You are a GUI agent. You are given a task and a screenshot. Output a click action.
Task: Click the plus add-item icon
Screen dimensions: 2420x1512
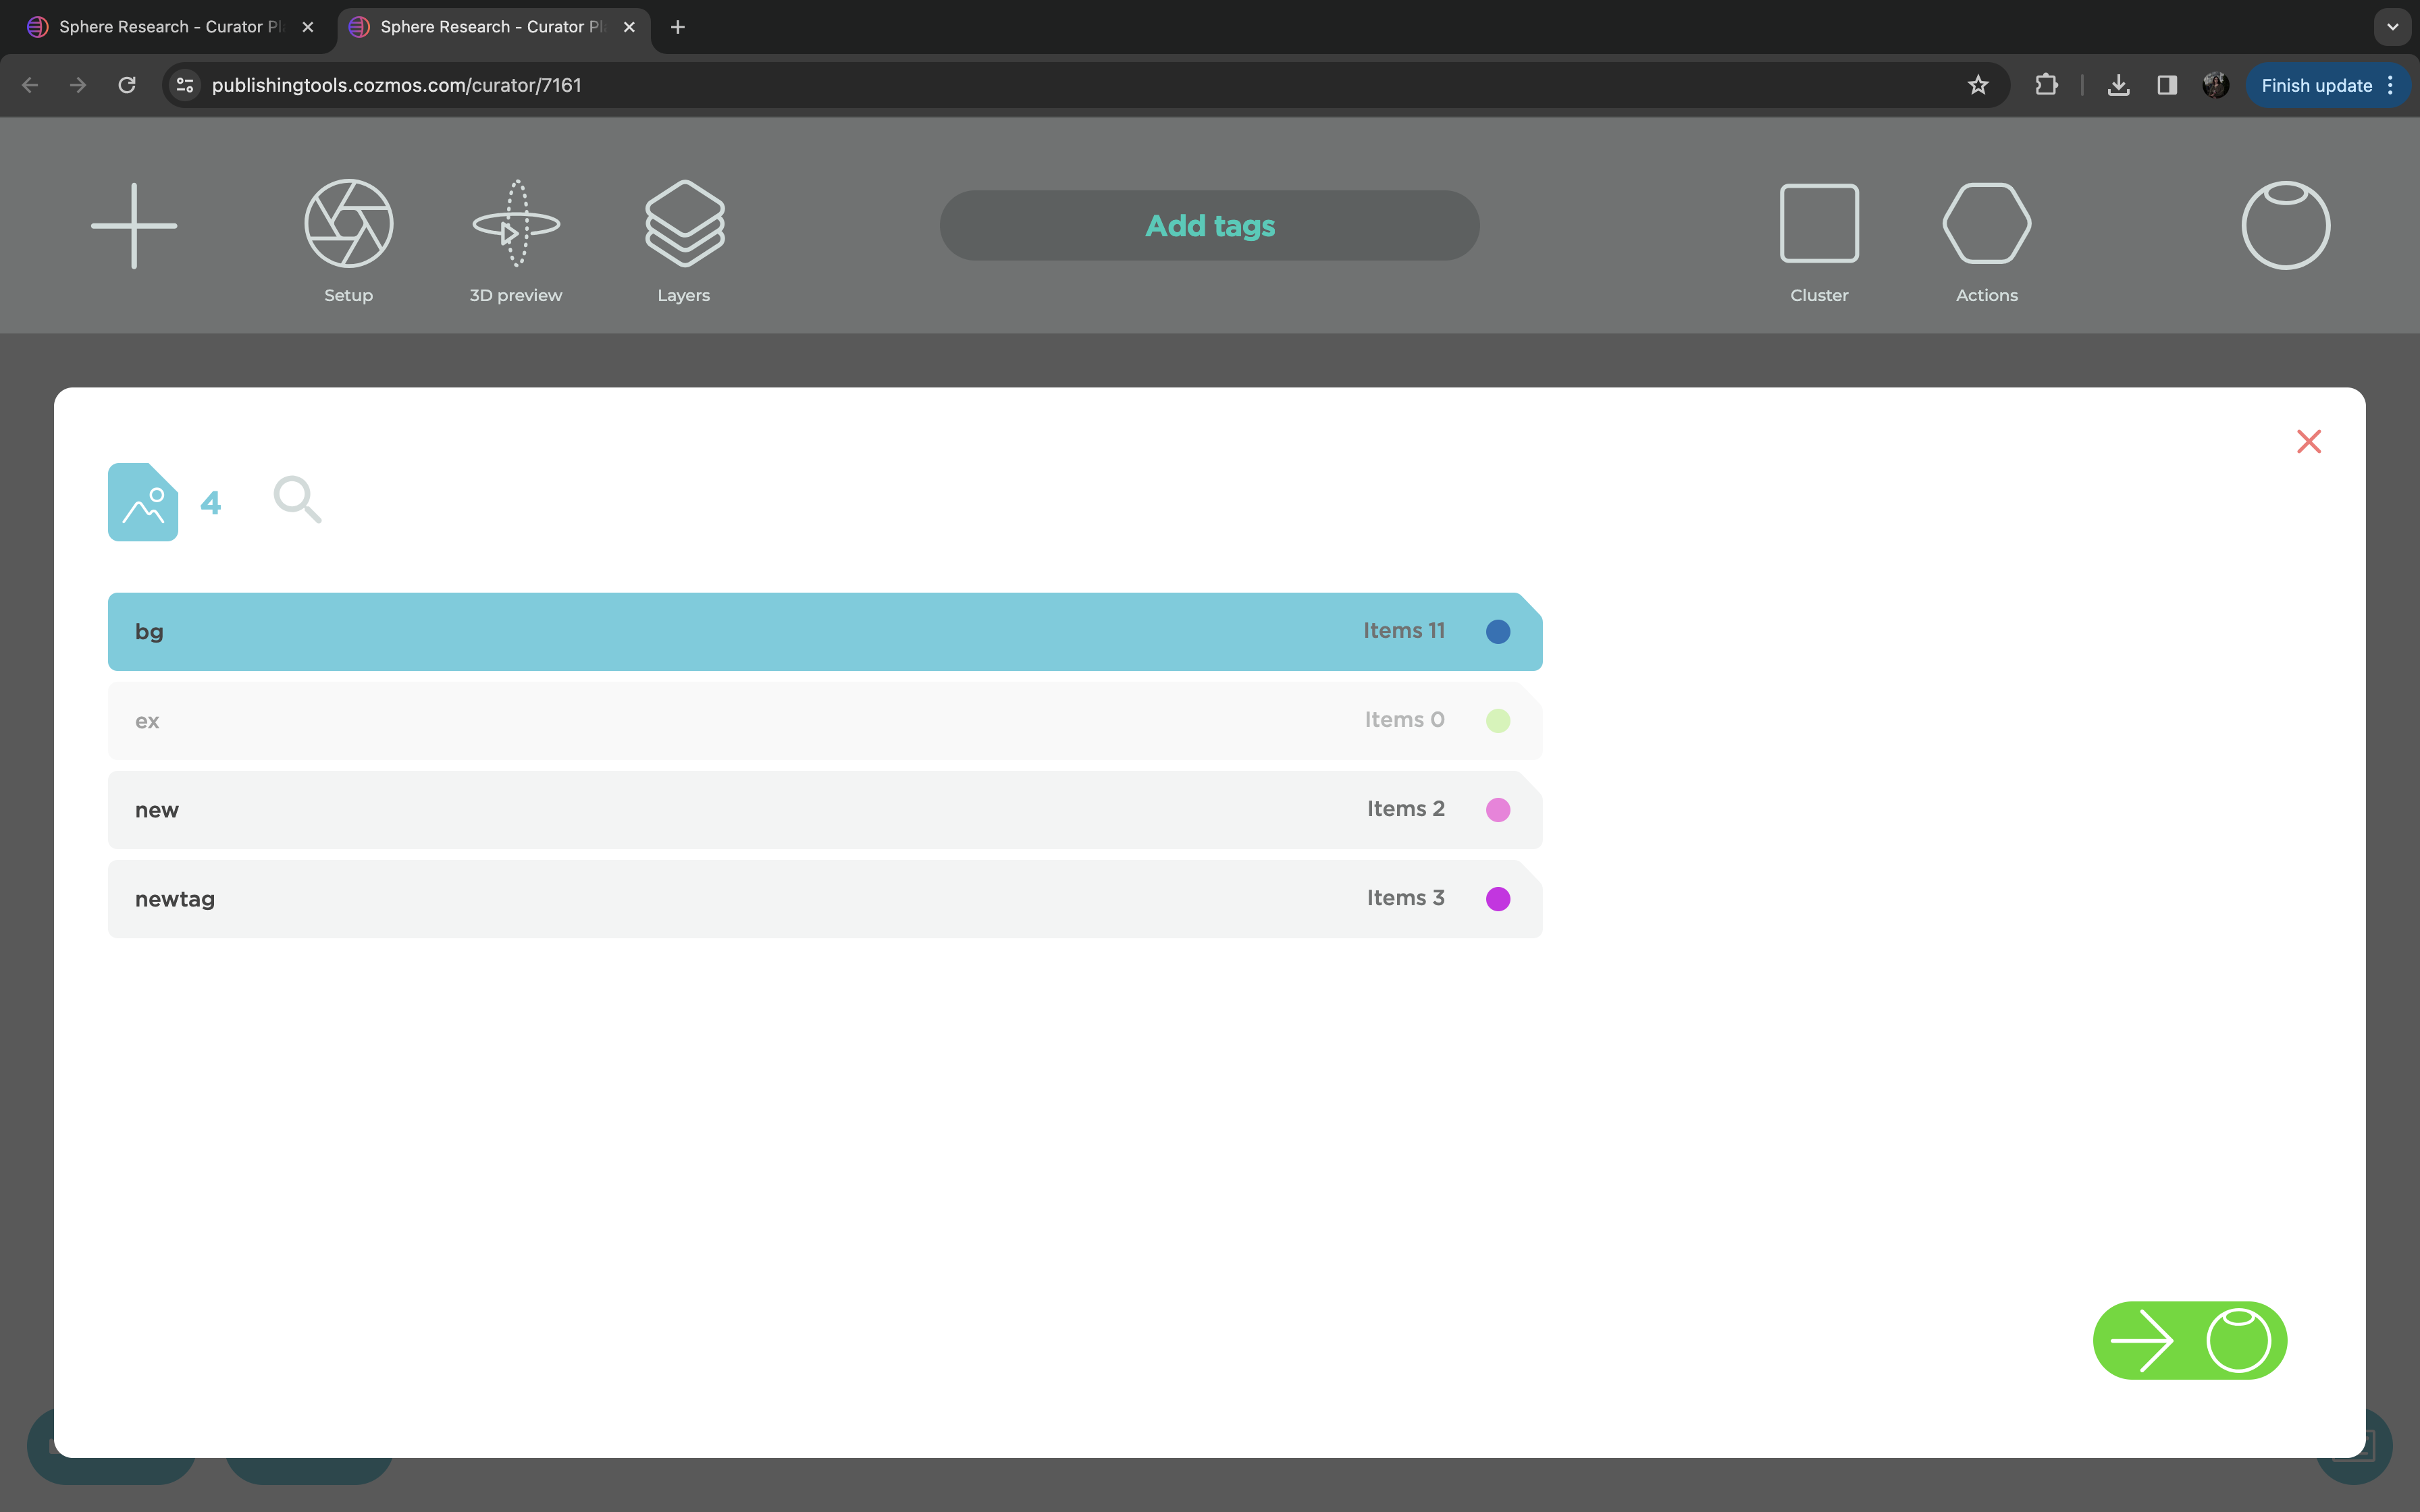pyautogui.click(x=134, y=225)
